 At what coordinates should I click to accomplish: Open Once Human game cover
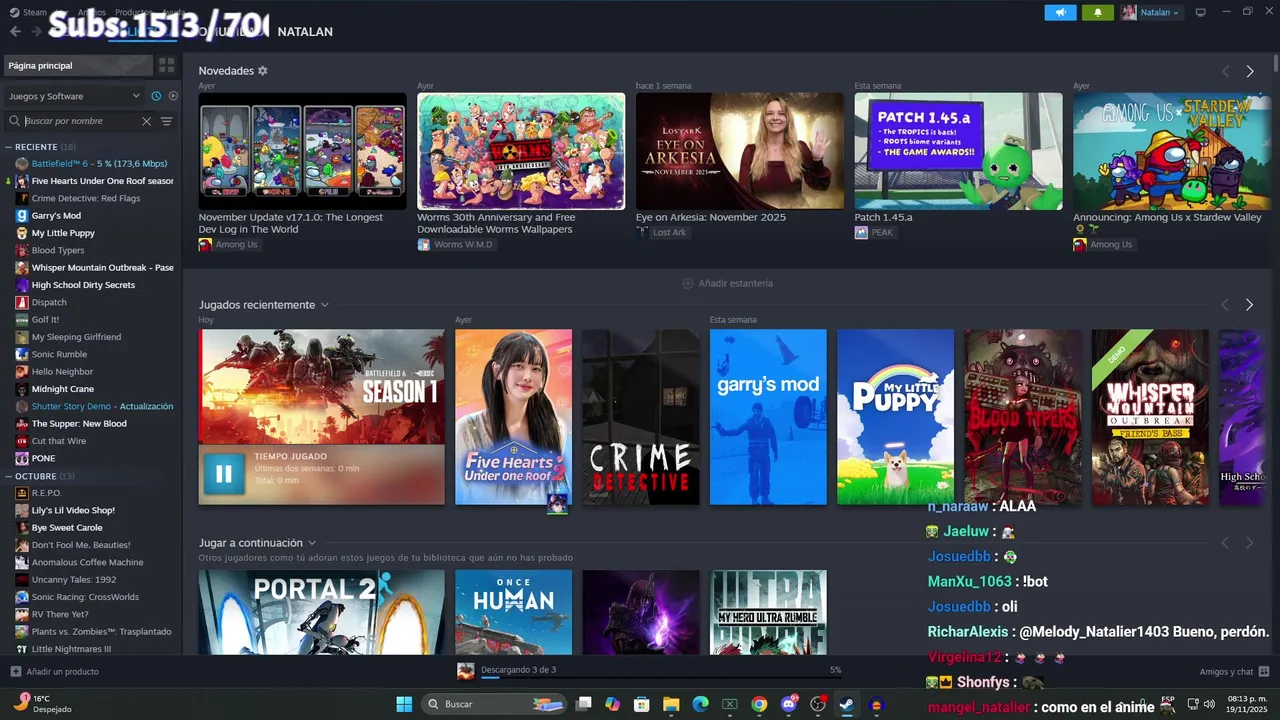tap(513, 612)
